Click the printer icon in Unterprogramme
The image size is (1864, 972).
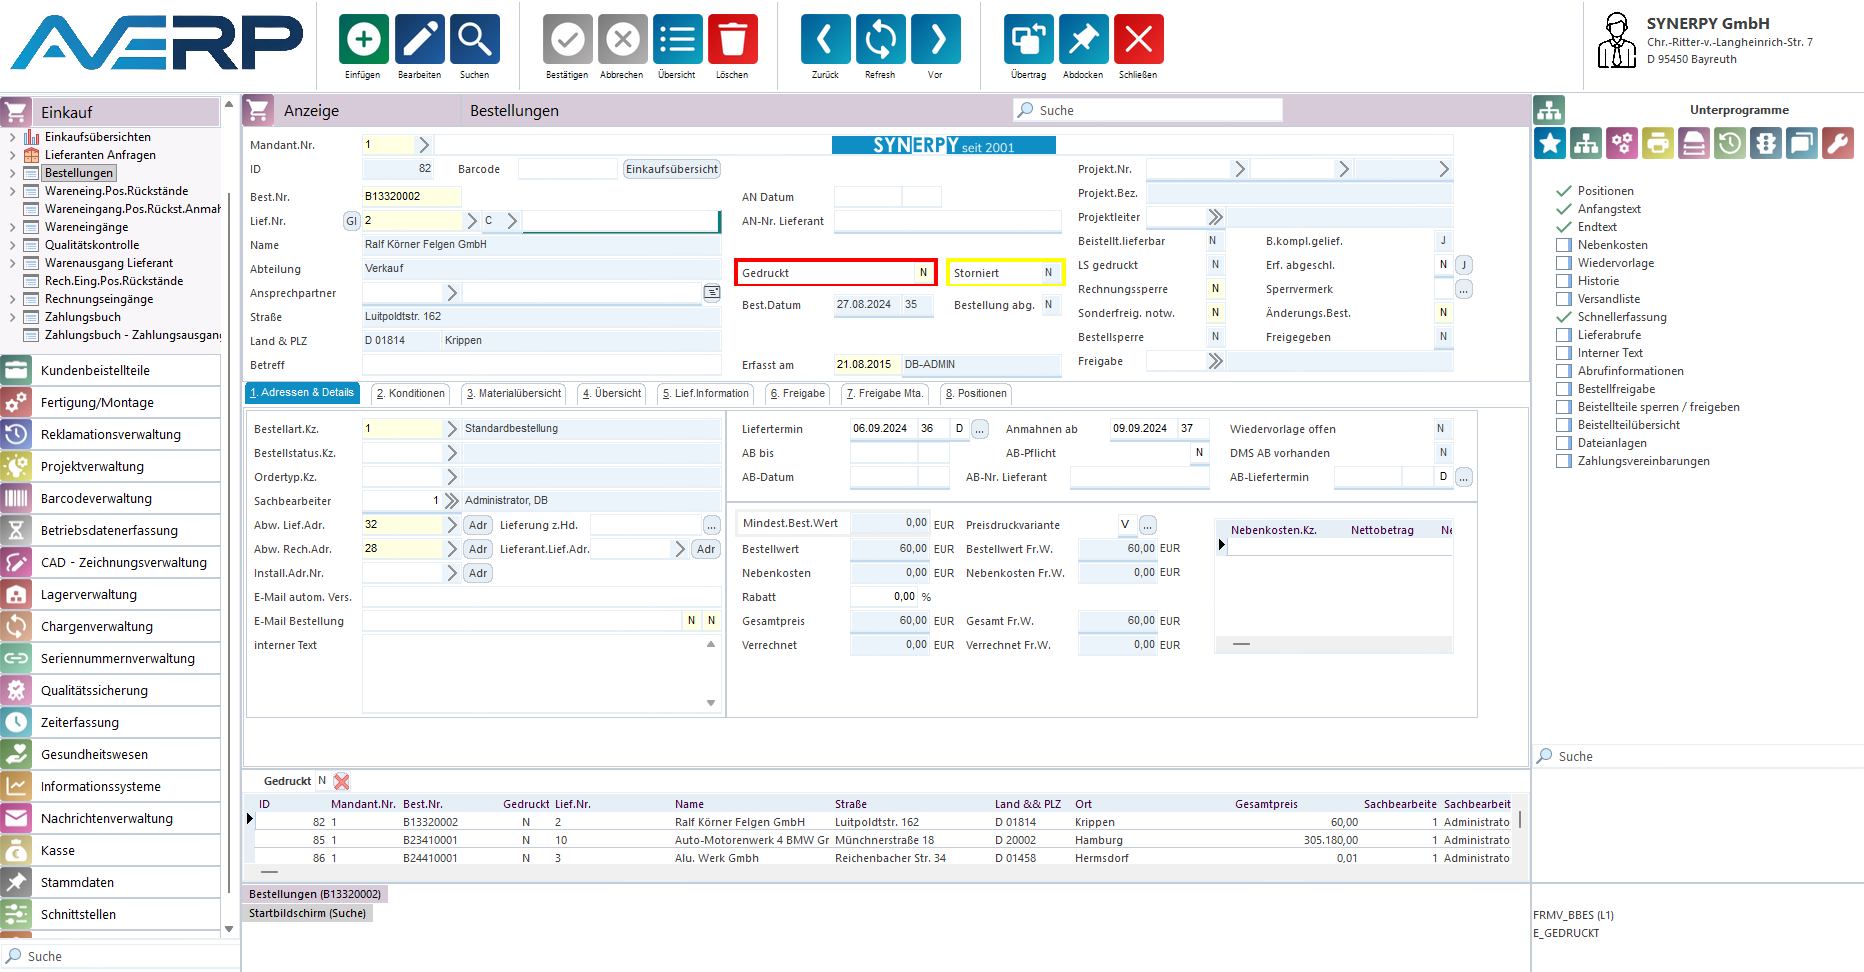(x=1657, y=144)
